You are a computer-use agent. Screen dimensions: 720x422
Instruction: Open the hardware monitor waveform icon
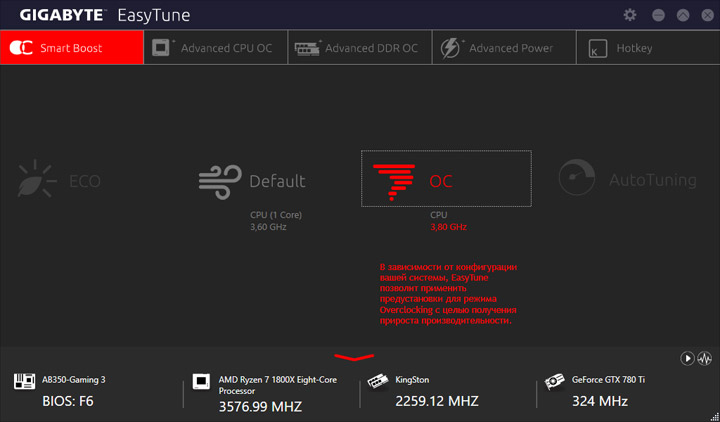click(x=704, y=358)
